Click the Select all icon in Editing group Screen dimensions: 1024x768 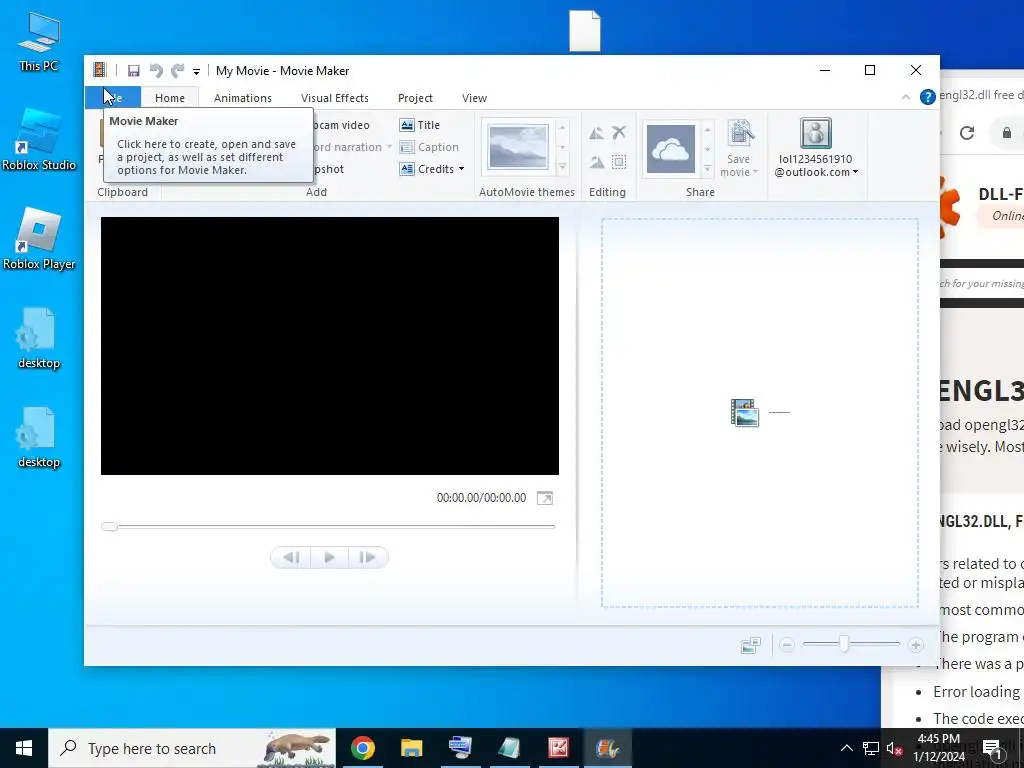point(619,161)
